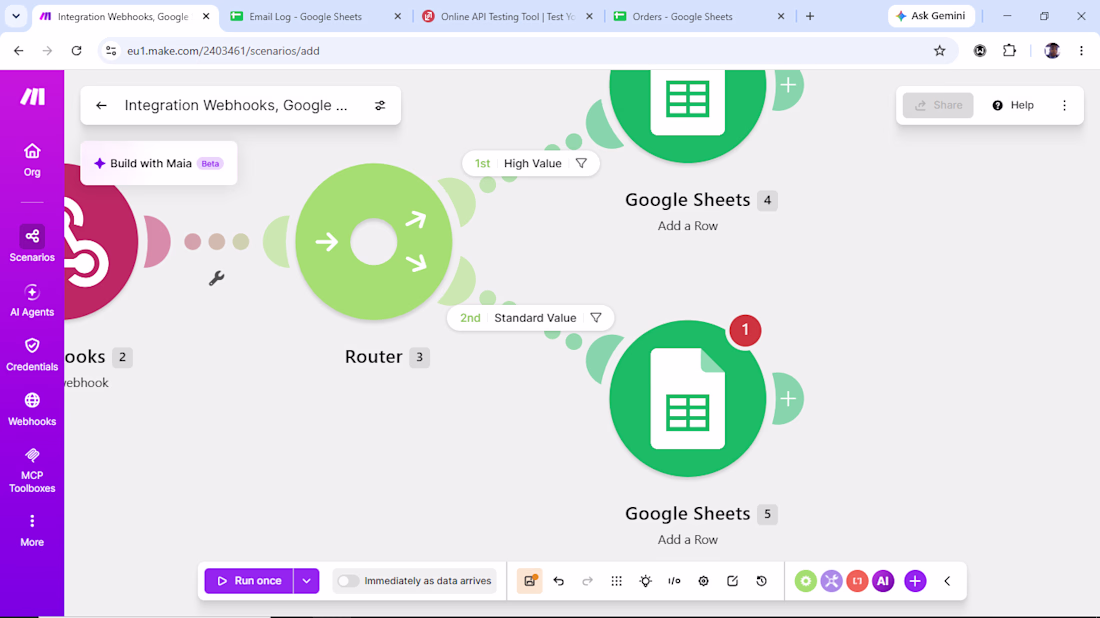Click the green flow control favorite icon
Image resolution: width=1100 pixels, height=618 pixels.
(805, 581)
